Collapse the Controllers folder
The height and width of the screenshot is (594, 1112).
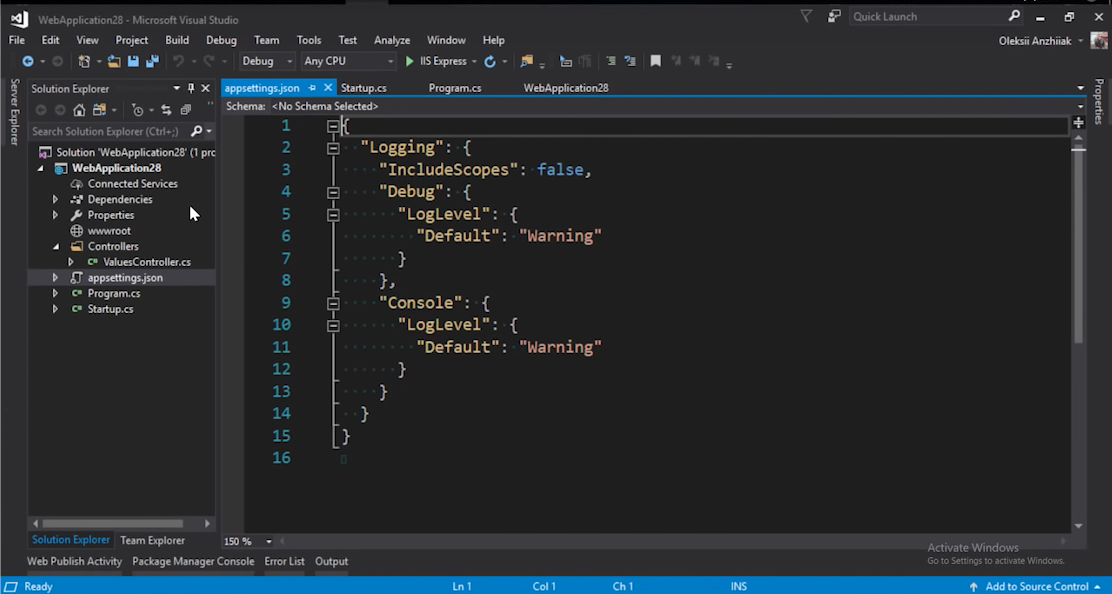click(56, 247)
